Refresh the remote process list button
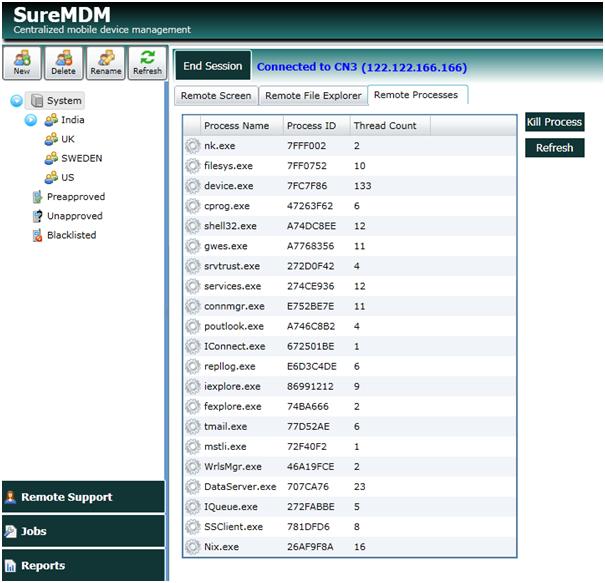The image size is (605, 583). pos(554,148)
